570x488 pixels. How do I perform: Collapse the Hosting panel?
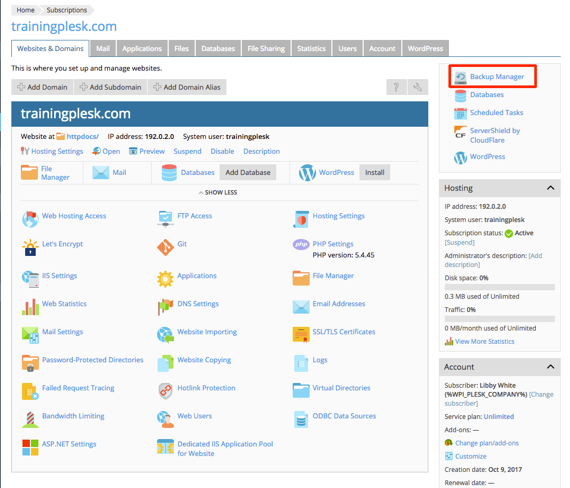[x=551, y=188]
